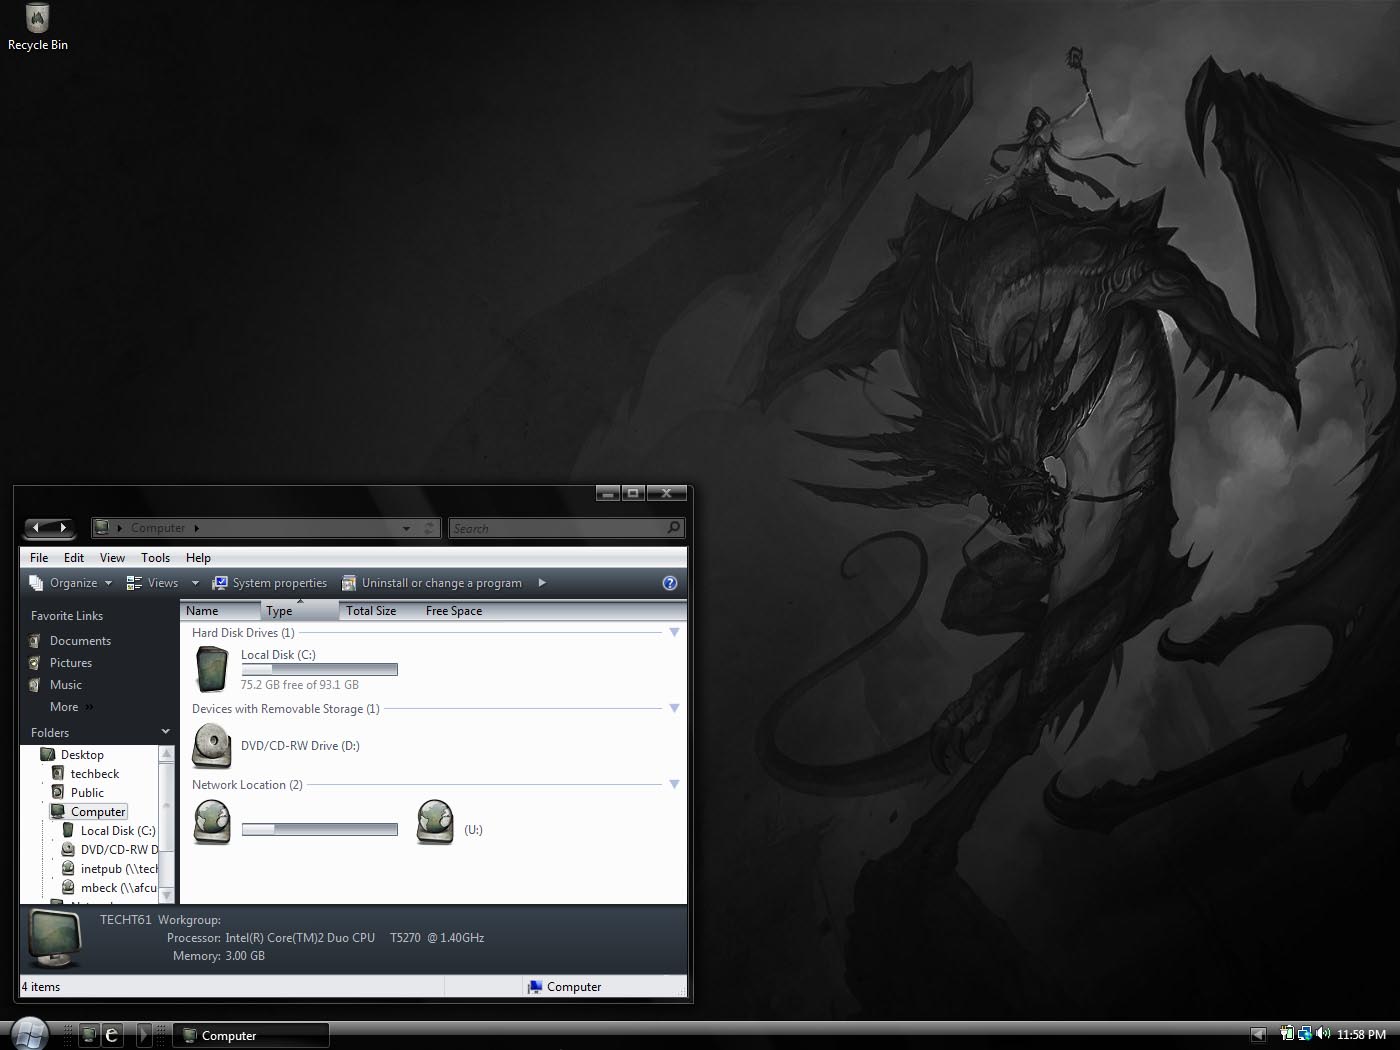Show more toolbar commands overflow arrow
This screenshot has width=1400, height=1050.
point(542,583)
